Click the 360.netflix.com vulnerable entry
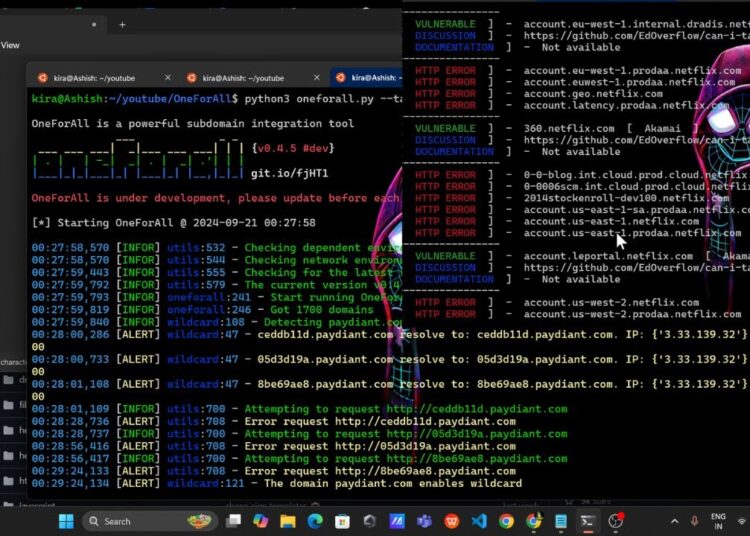 pos(569,129)
